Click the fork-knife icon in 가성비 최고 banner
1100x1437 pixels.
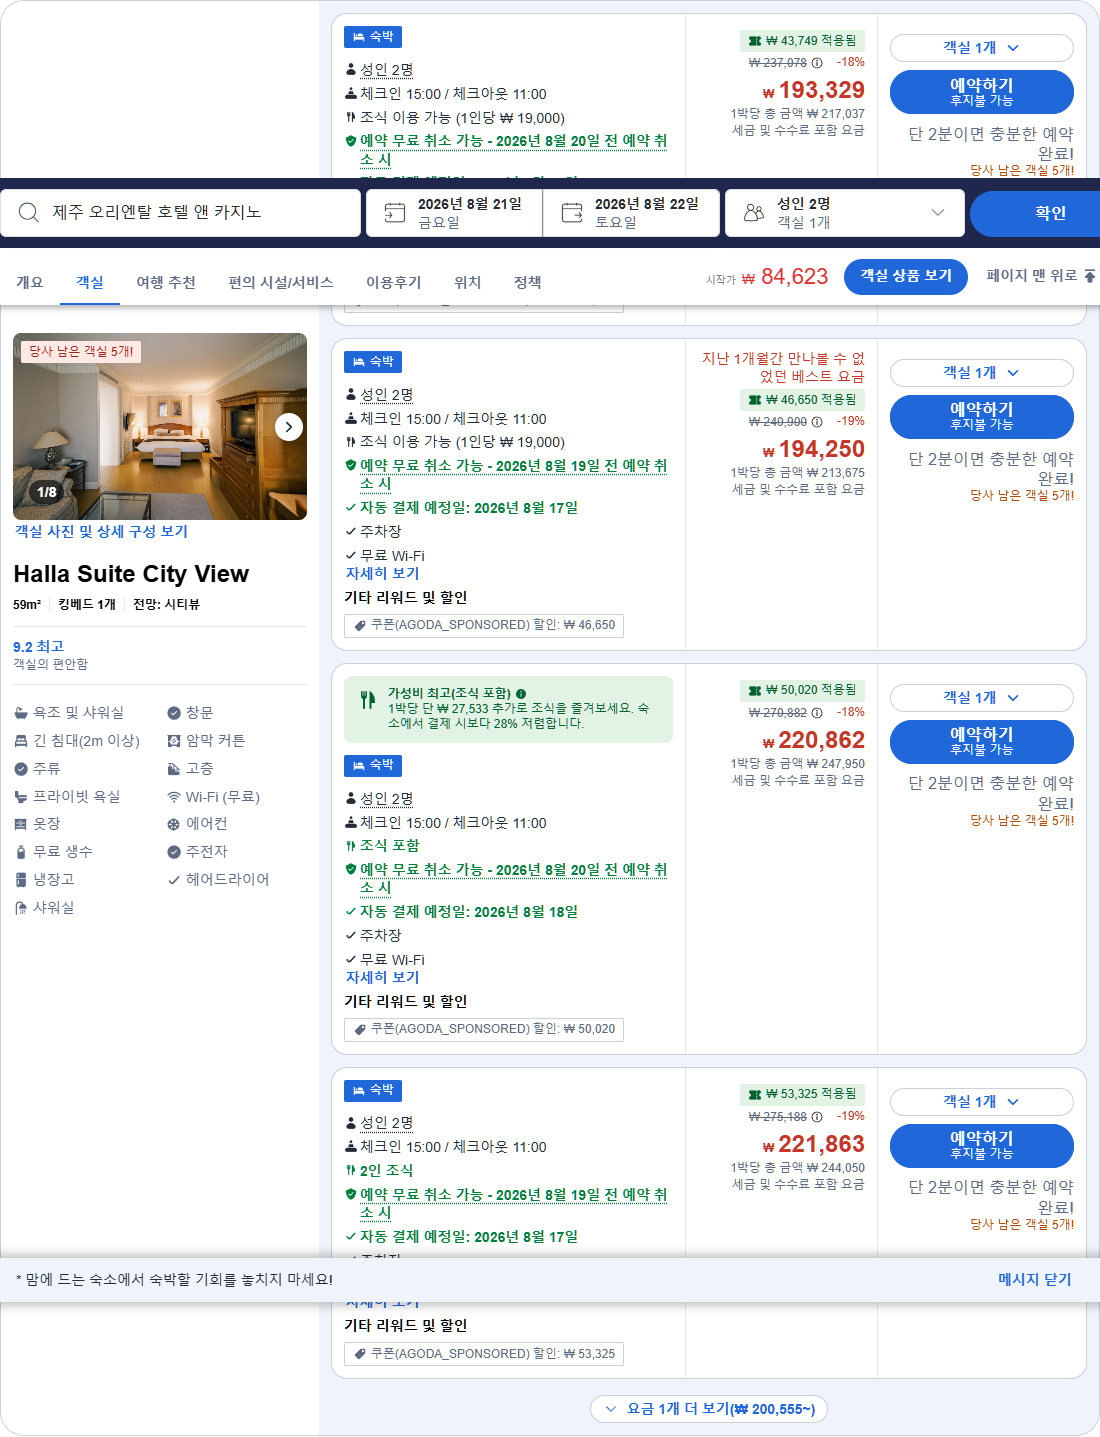coord(368,700)
